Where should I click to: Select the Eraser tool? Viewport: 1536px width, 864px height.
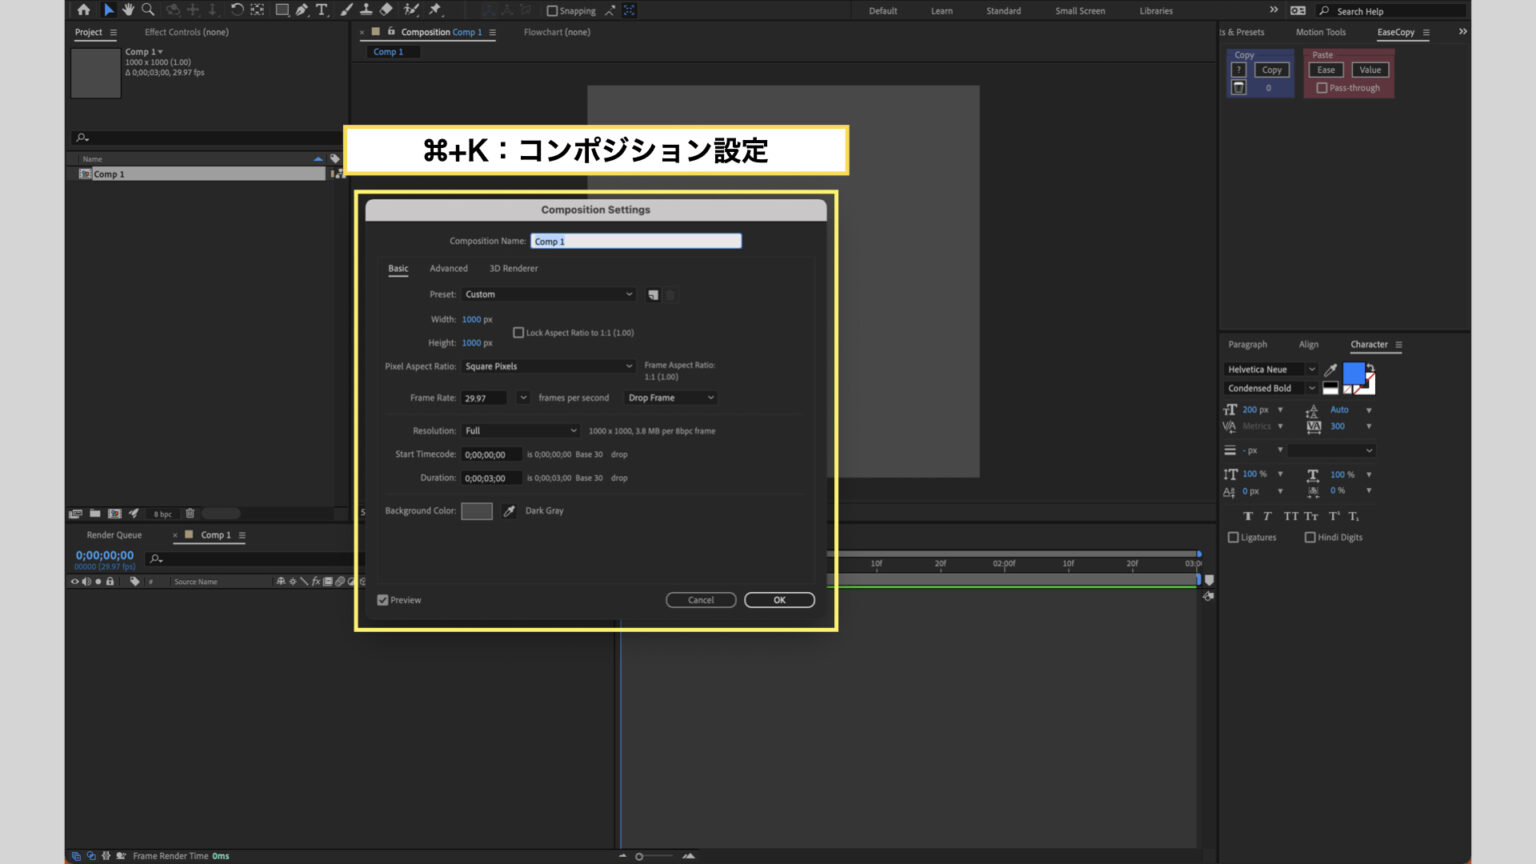[x=387, y=10]
